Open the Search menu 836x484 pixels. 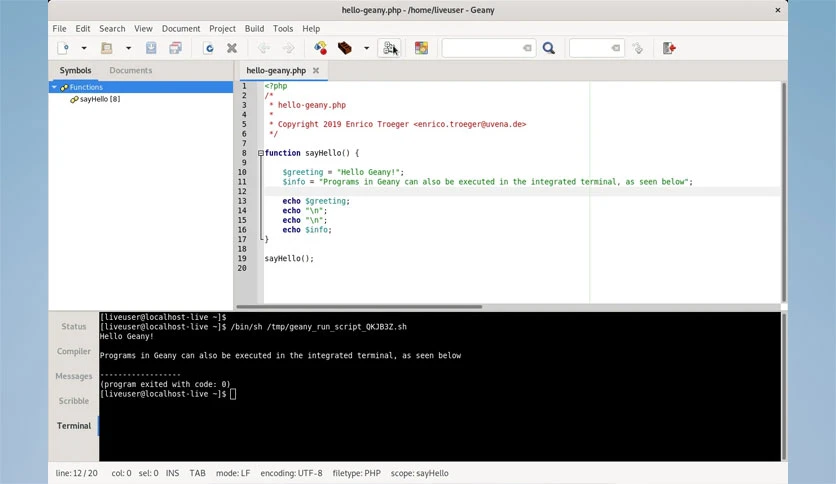coord(112,29)
